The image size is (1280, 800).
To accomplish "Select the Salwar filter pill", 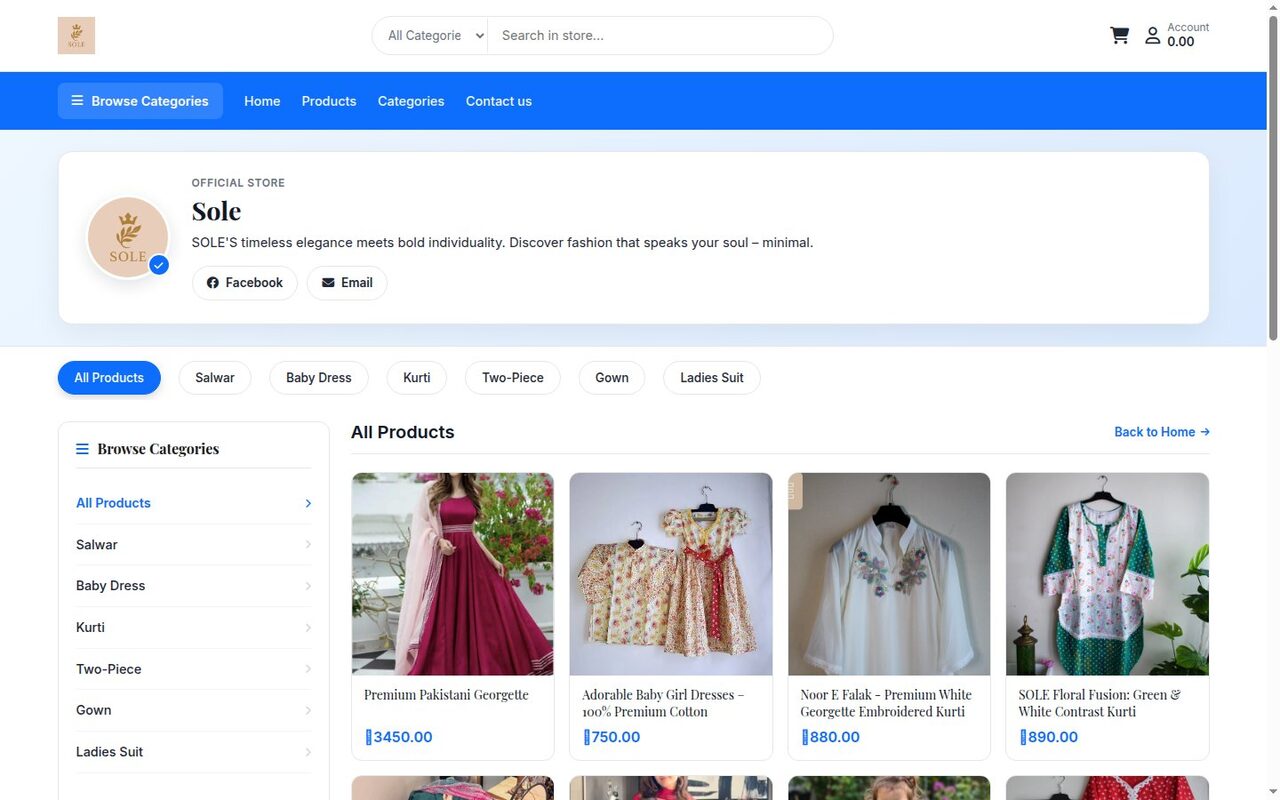I will click(x=215, y=378).
